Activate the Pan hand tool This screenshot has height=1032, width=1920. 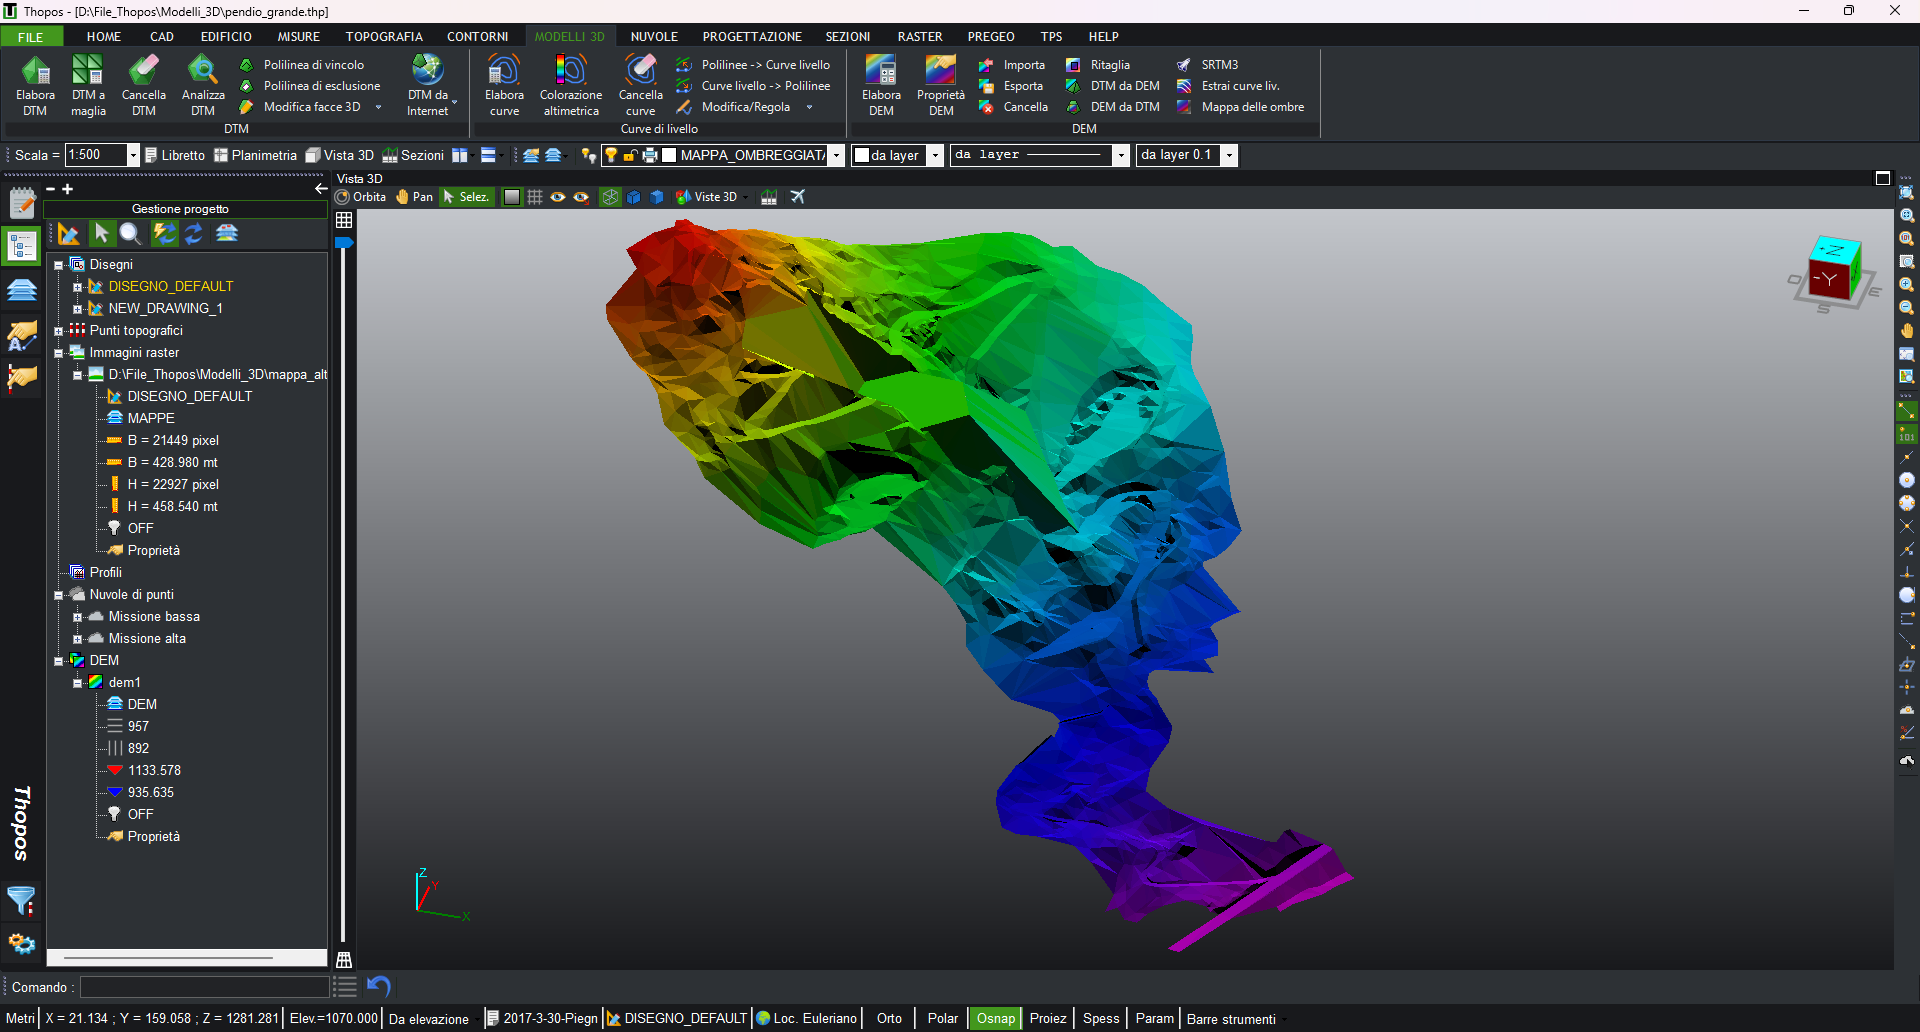click(x=414, y=197)
